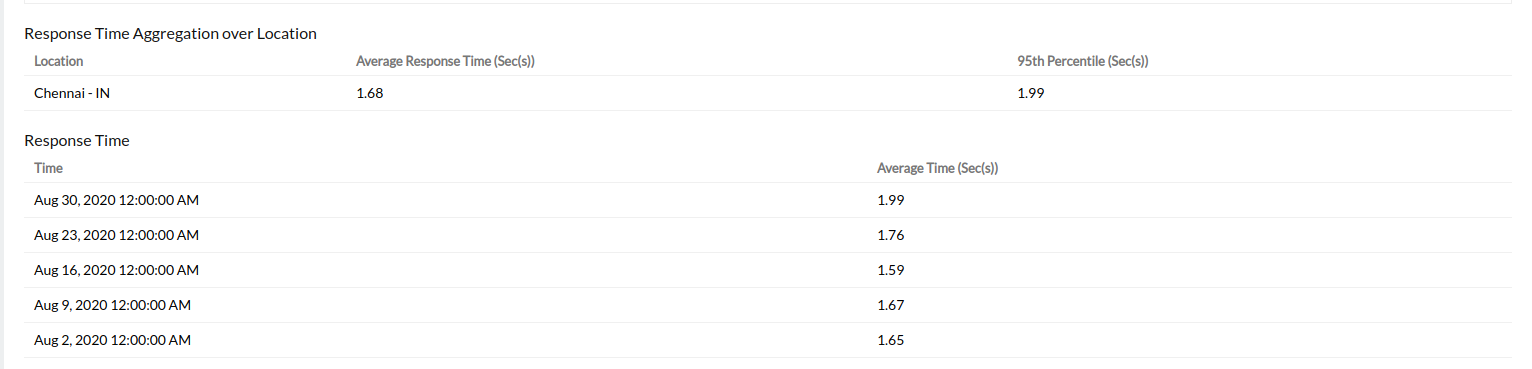This screenshot has height=369, width=1532.
Task: Click the Time column header
Action: click(x=48, y=168)
